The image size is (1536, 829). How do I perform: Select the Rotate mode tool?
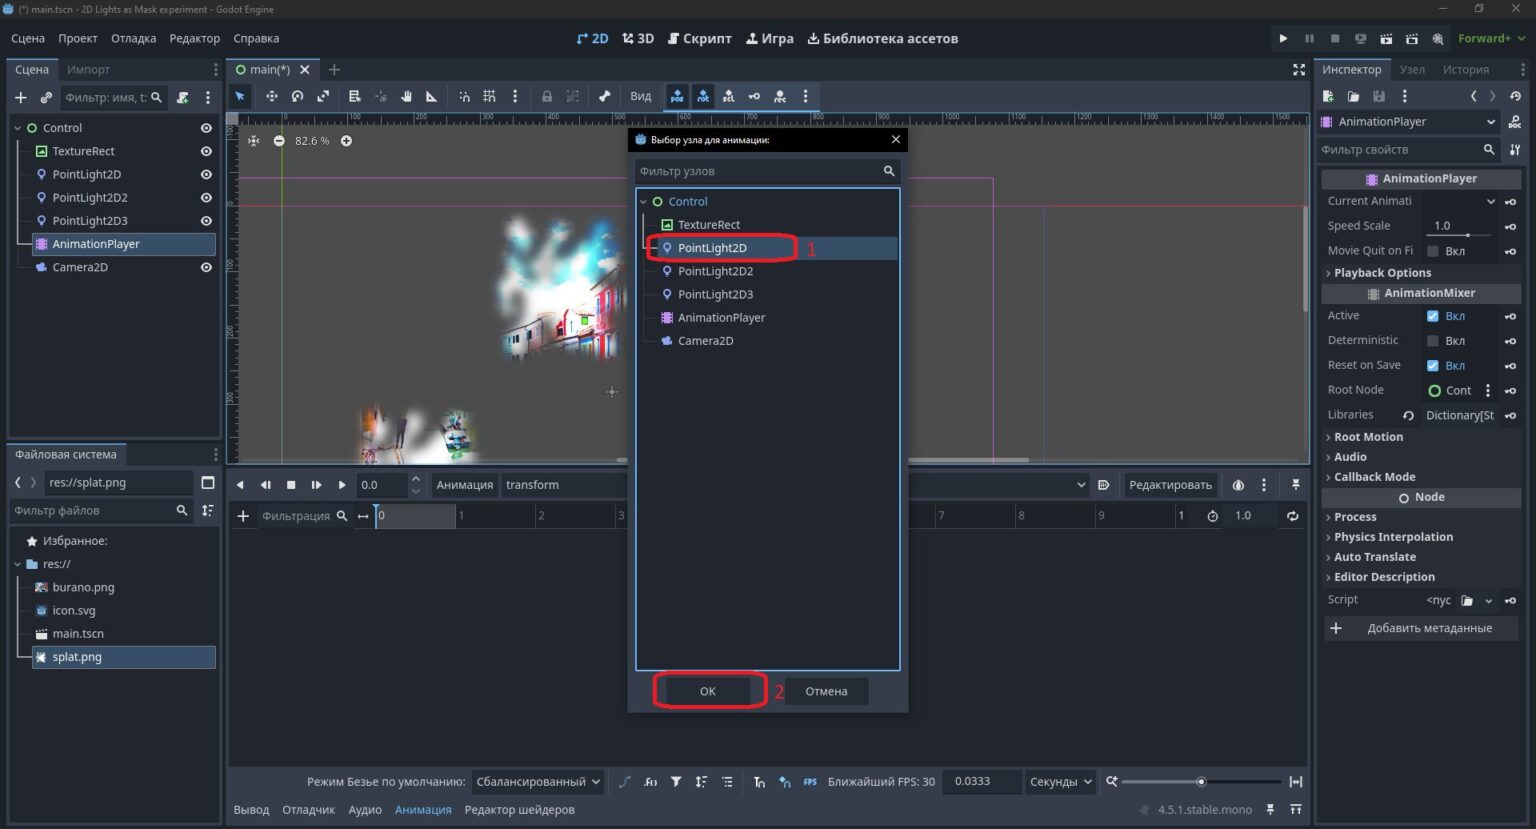pyautogui.click(x=297, y=96)
